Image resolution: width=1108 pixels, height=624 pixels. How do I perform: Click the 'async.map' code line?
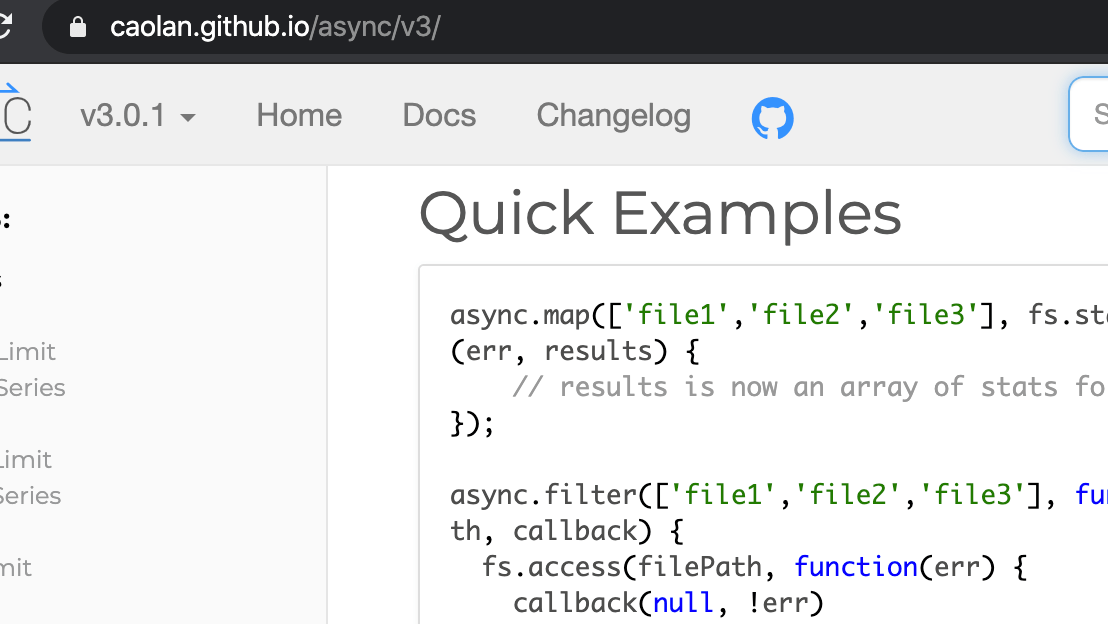[779, 314]
